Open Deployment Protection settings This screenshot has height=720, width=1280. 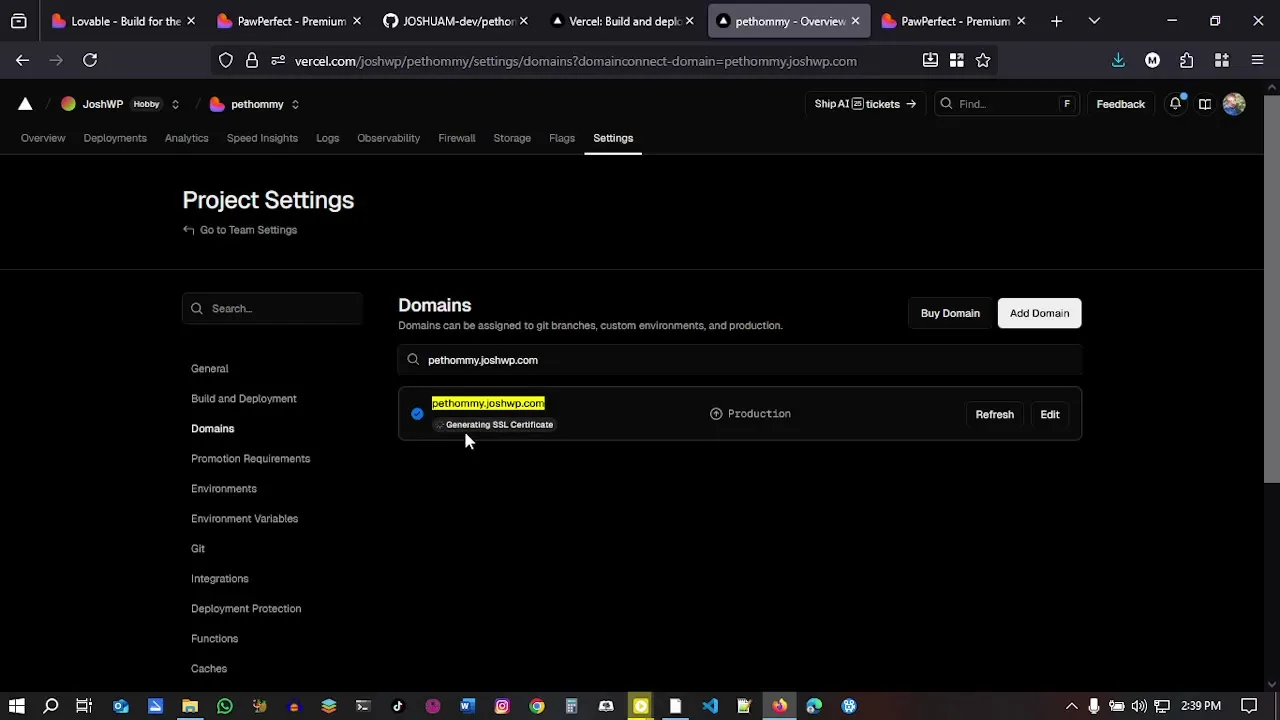[246, 609]
